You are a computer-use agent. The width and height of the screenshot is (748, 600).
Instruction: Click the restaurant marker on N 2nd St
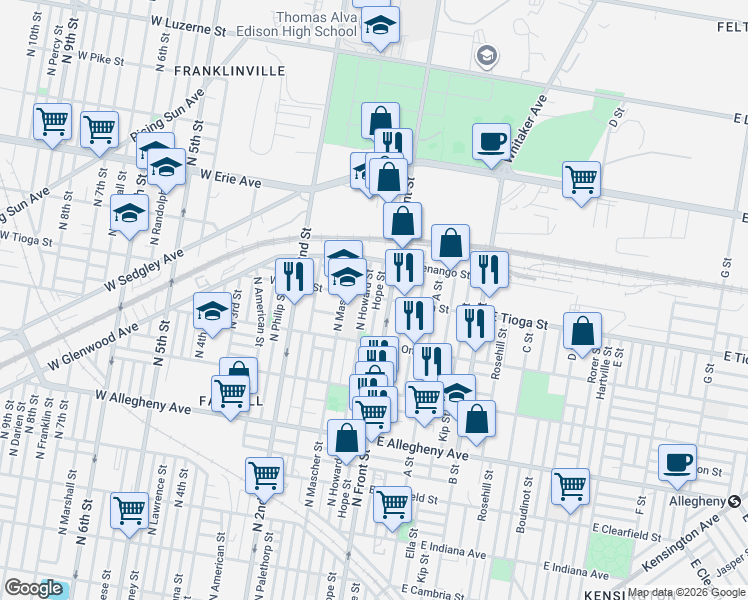[x=294, y=277]
